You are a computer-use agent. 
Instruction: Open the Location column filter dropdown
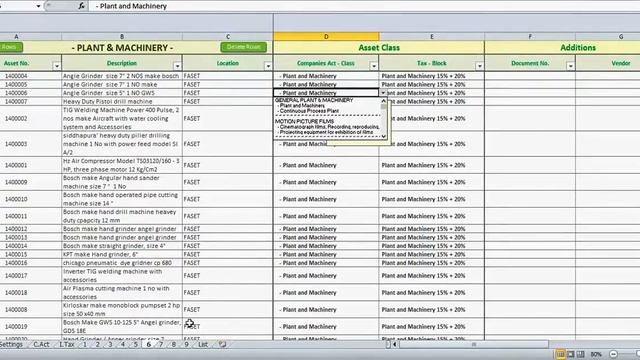[268, 66]
